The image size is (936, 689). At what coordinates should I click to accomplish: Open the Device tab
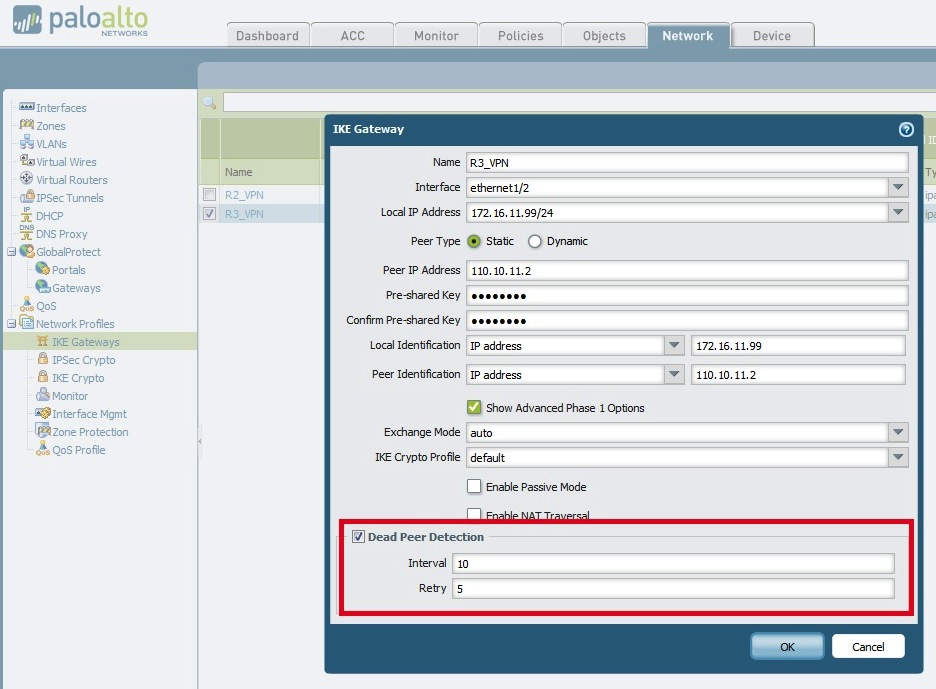pos(772,35)
